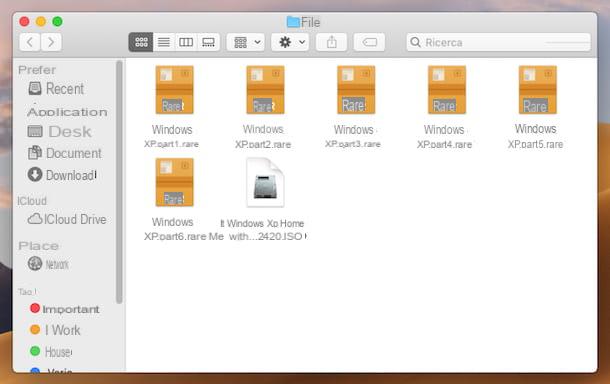Click the Recent clock icon in sidebar
This screenshot has width=610, height=384.
(x=35, y=88)
